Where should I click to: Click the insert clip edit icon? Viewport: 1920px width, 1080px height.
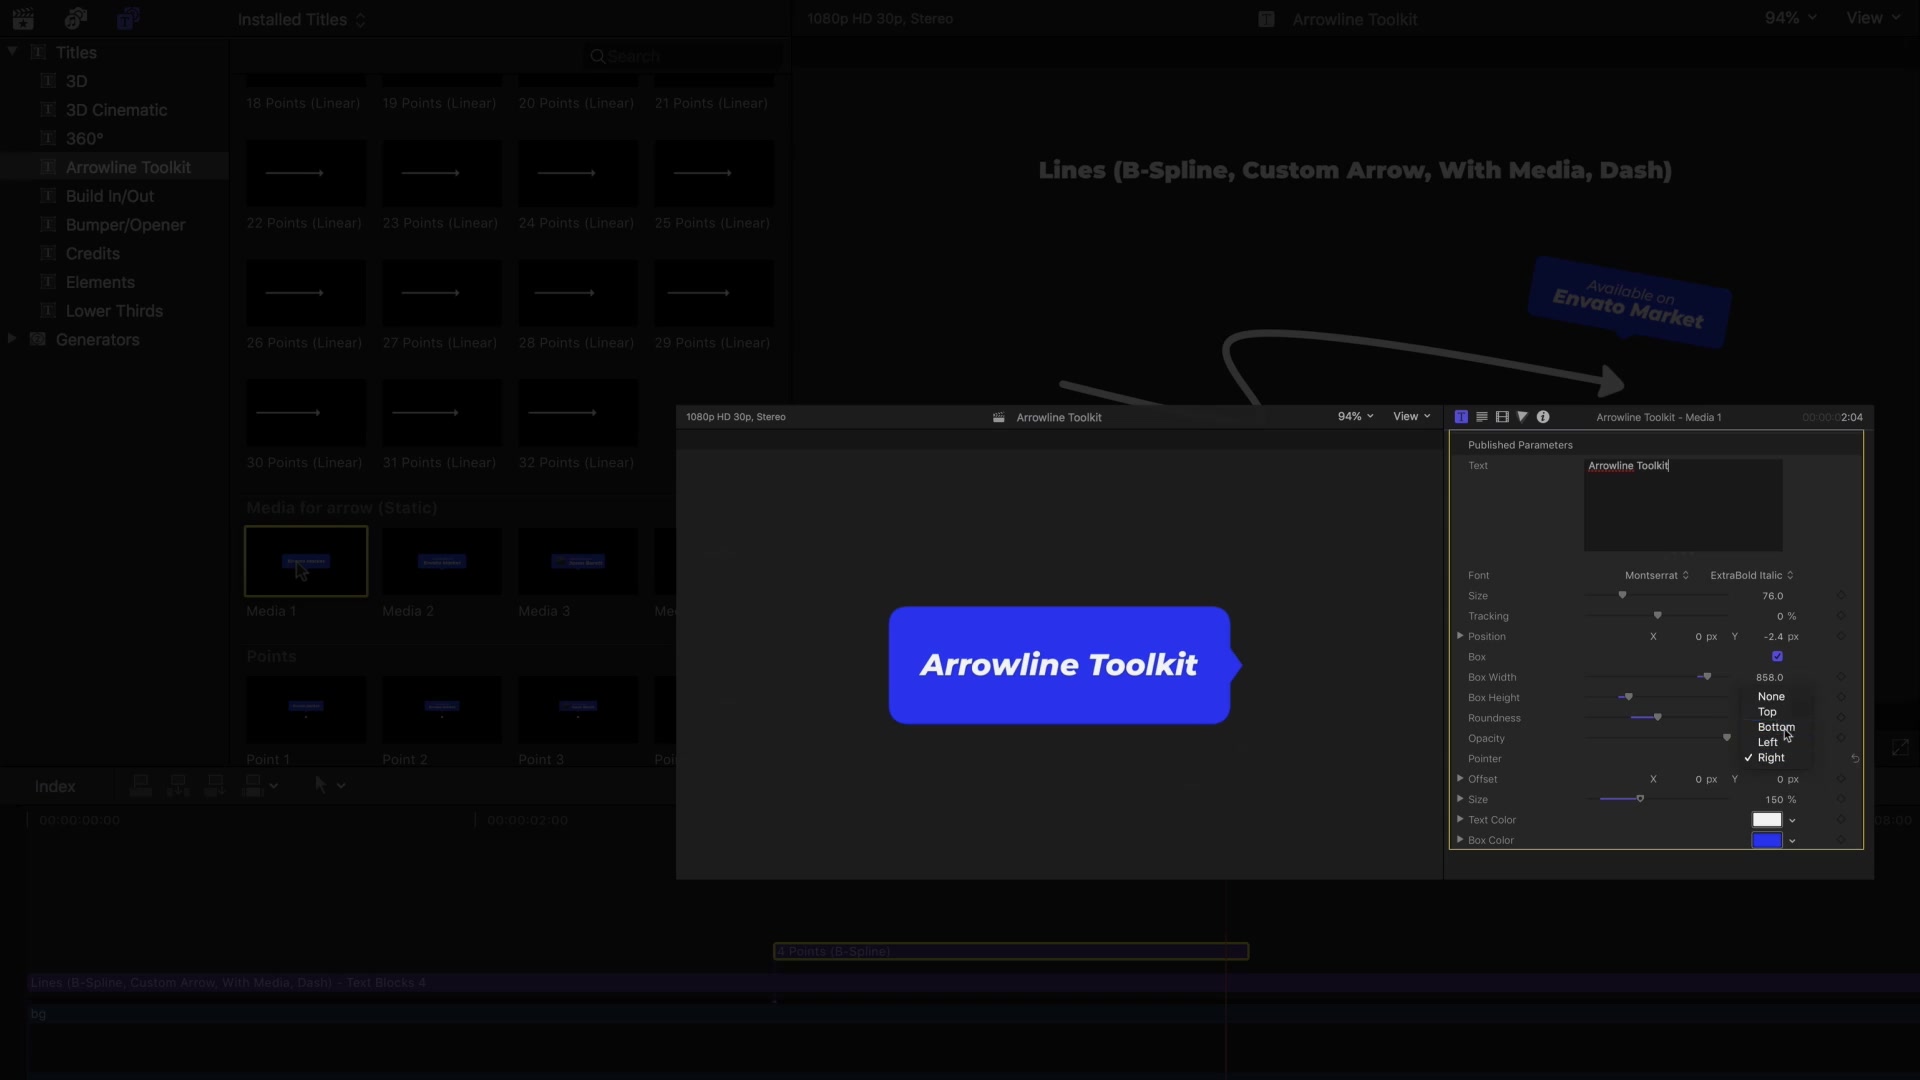(178, 785)
